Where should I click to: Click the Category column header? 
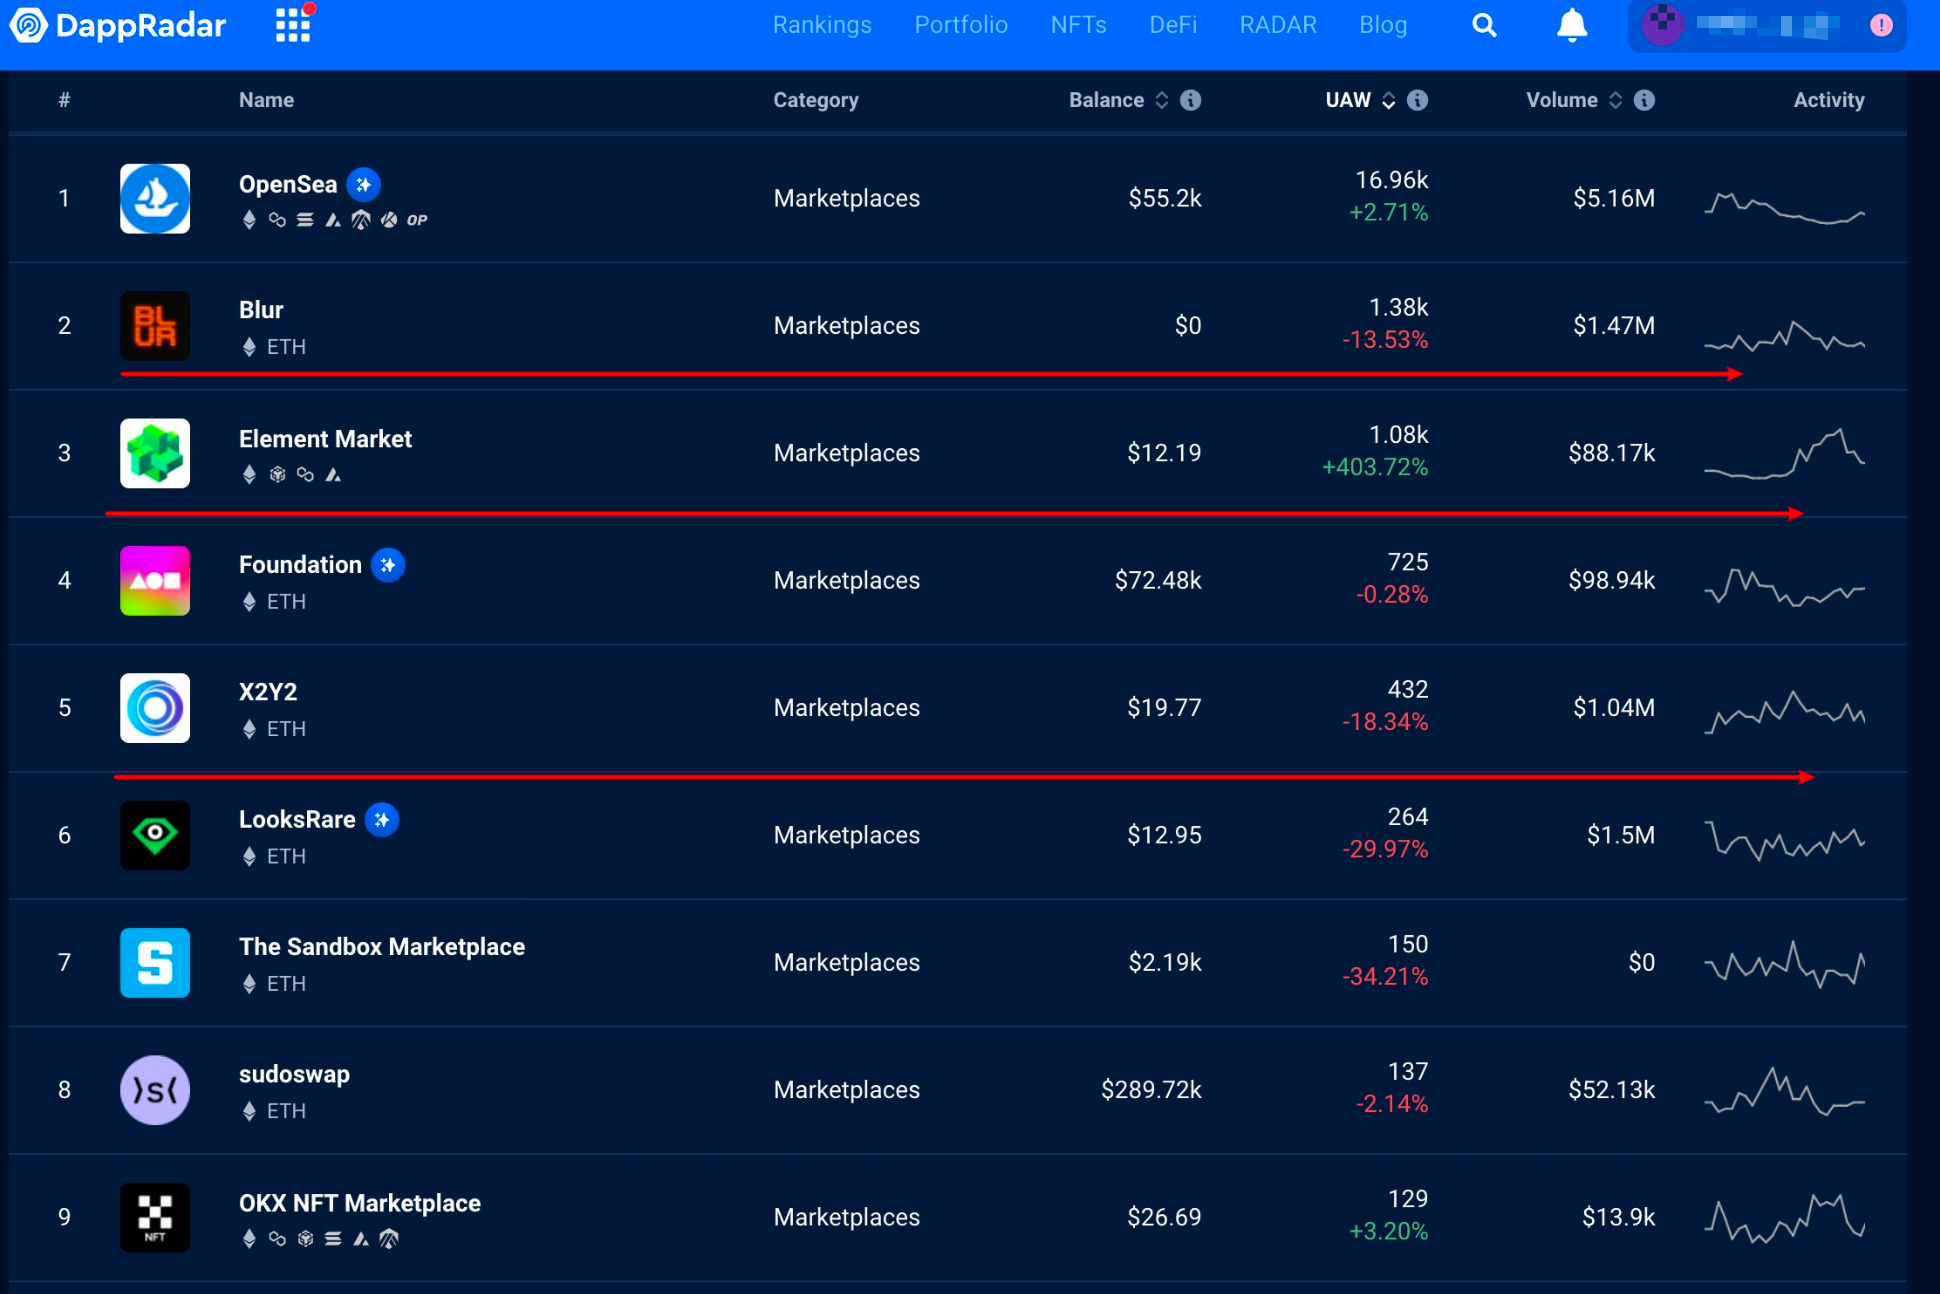coord(816,100)
